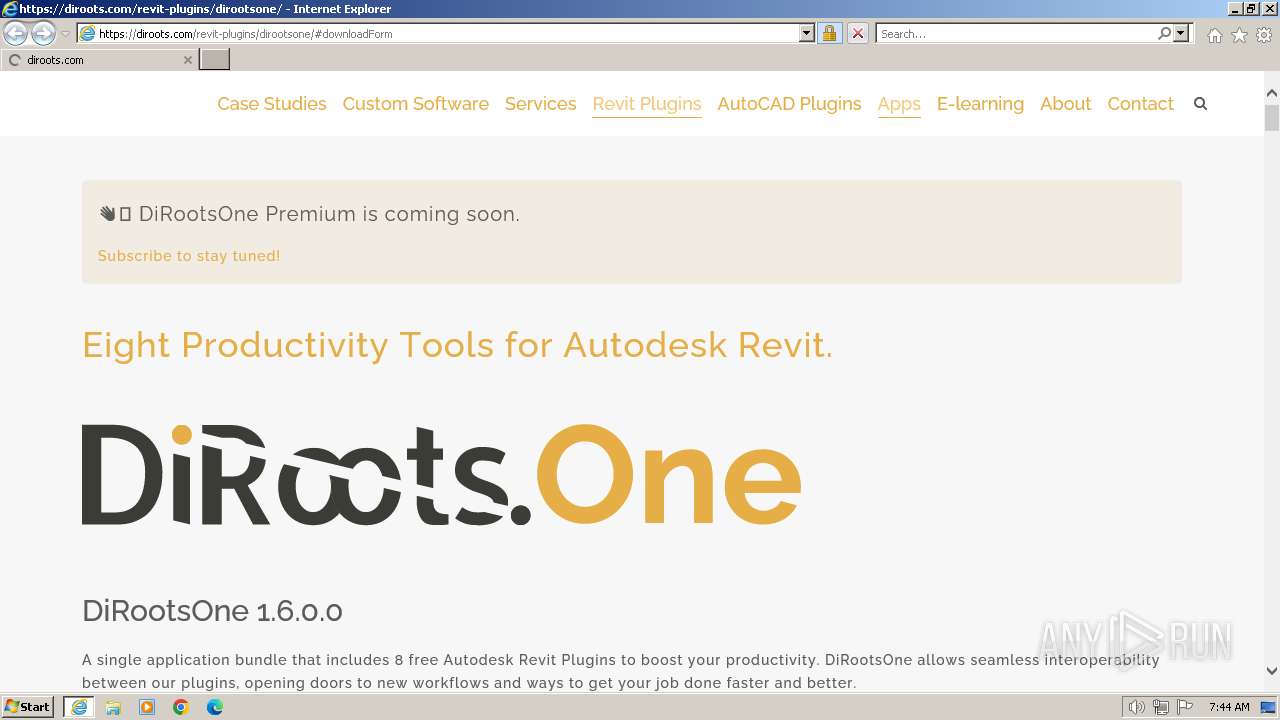Click the address bar URL field

(447, 33)
